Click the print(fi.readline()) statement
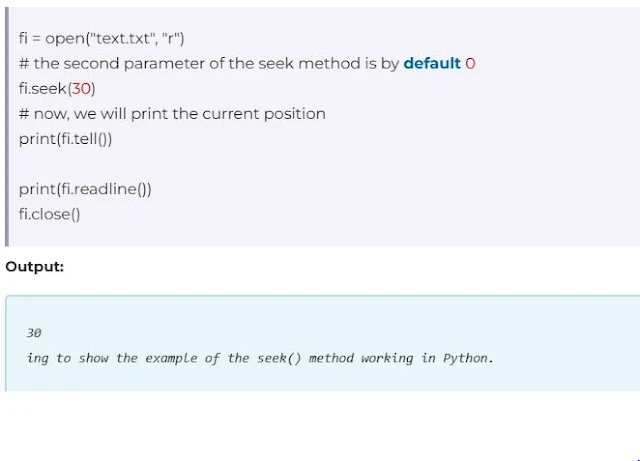Image resolution: width=640 pixels, height=461 pixels. [x=85, y=188]
